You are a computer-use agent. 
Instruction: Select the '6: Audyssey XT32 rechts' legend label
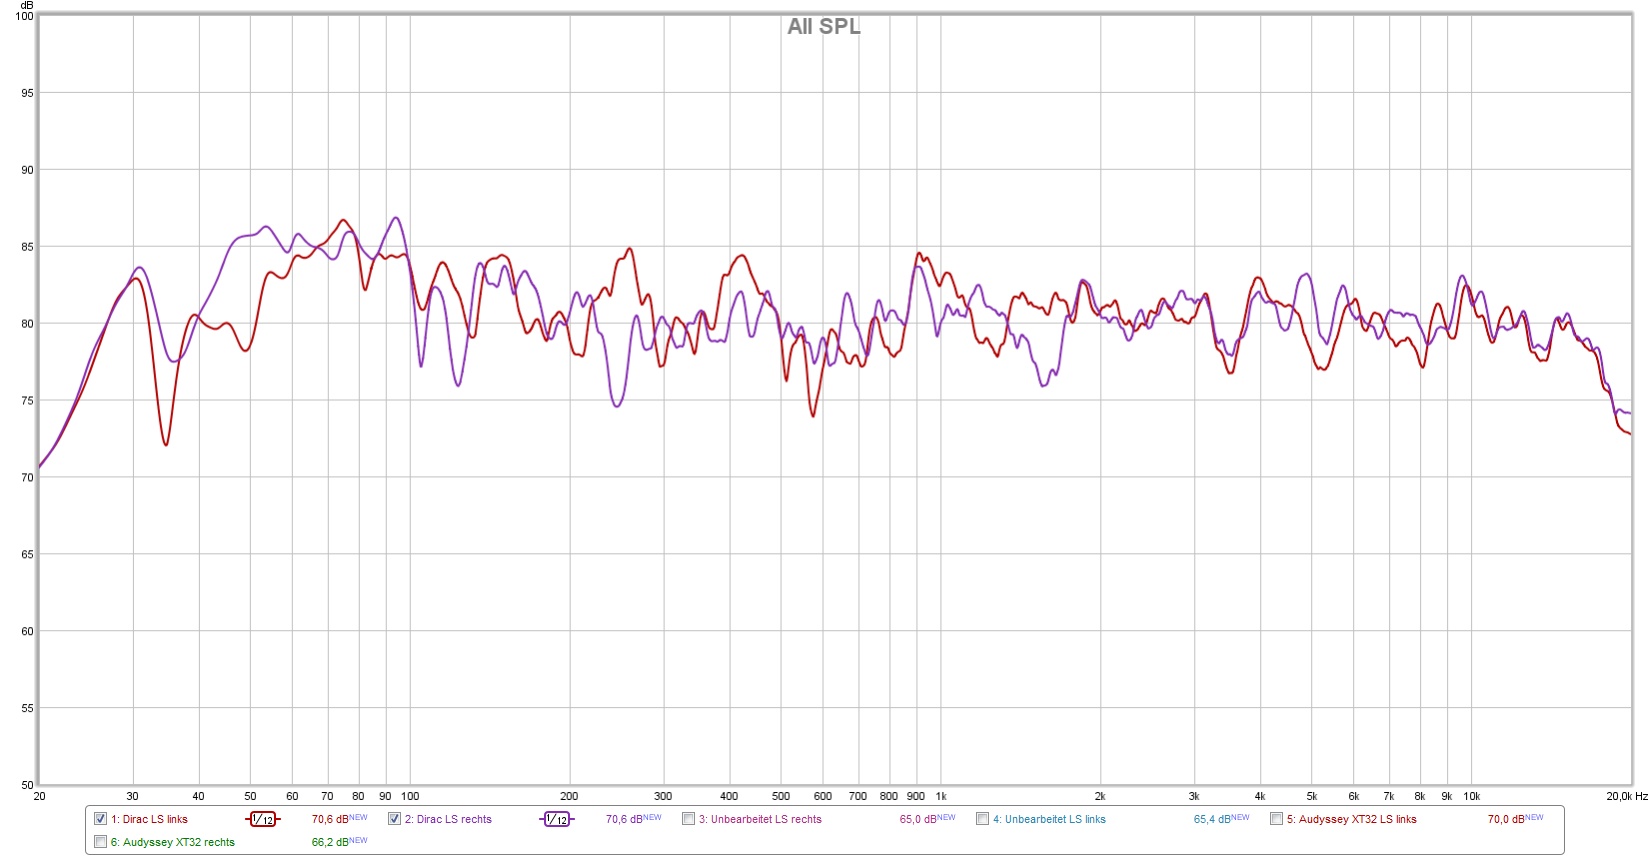click(172, 842)
